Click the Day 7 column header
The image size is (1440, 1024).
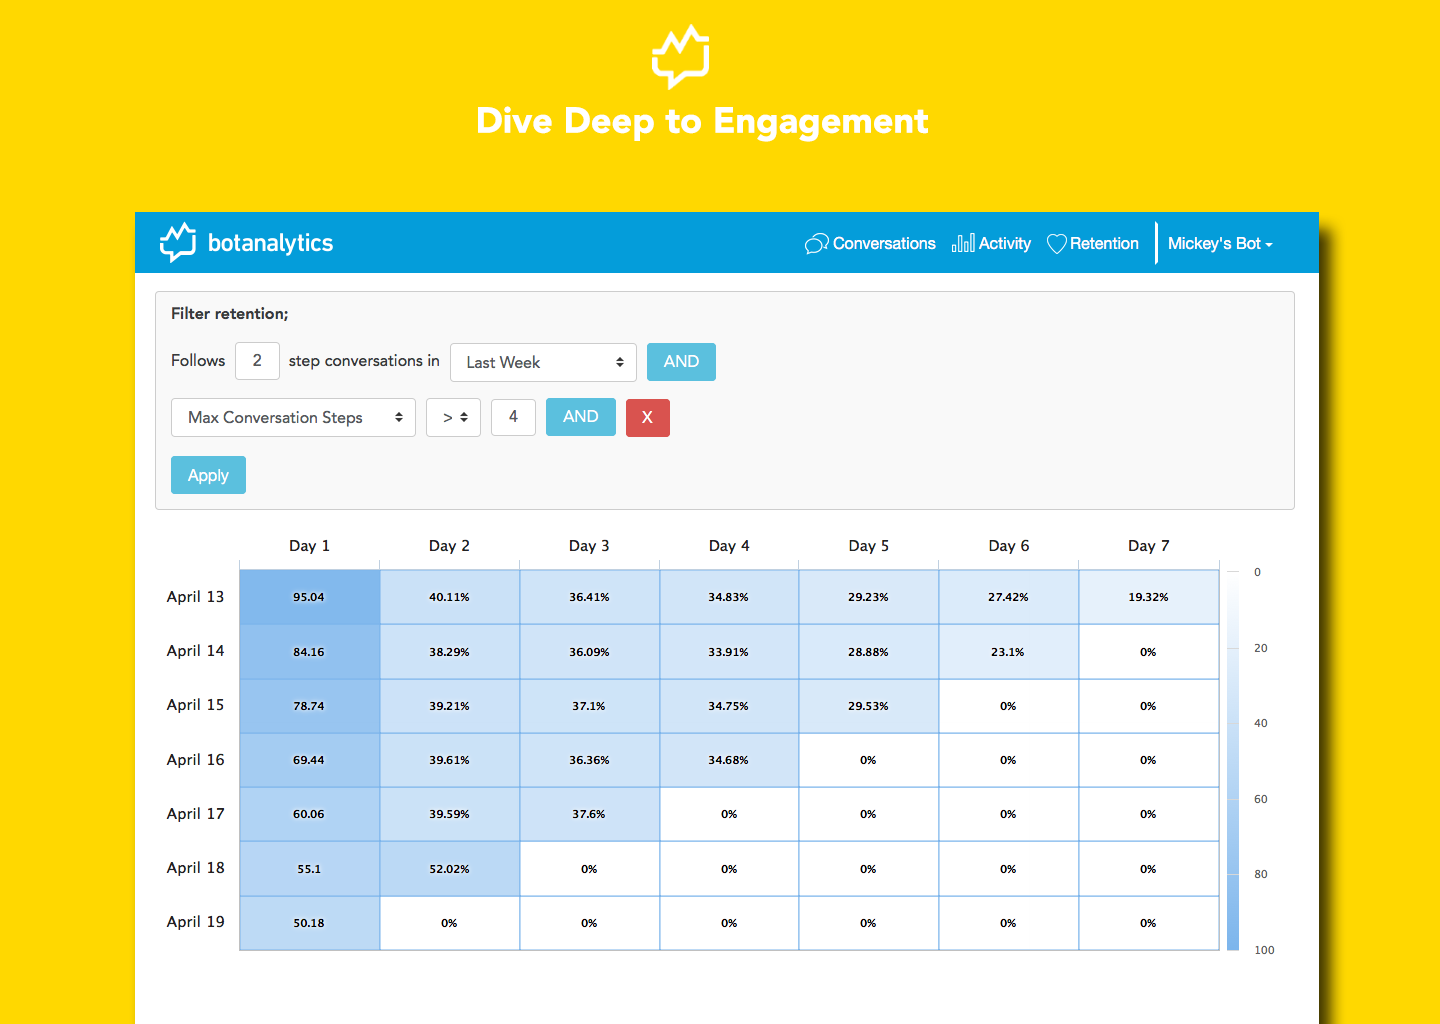1148,546
